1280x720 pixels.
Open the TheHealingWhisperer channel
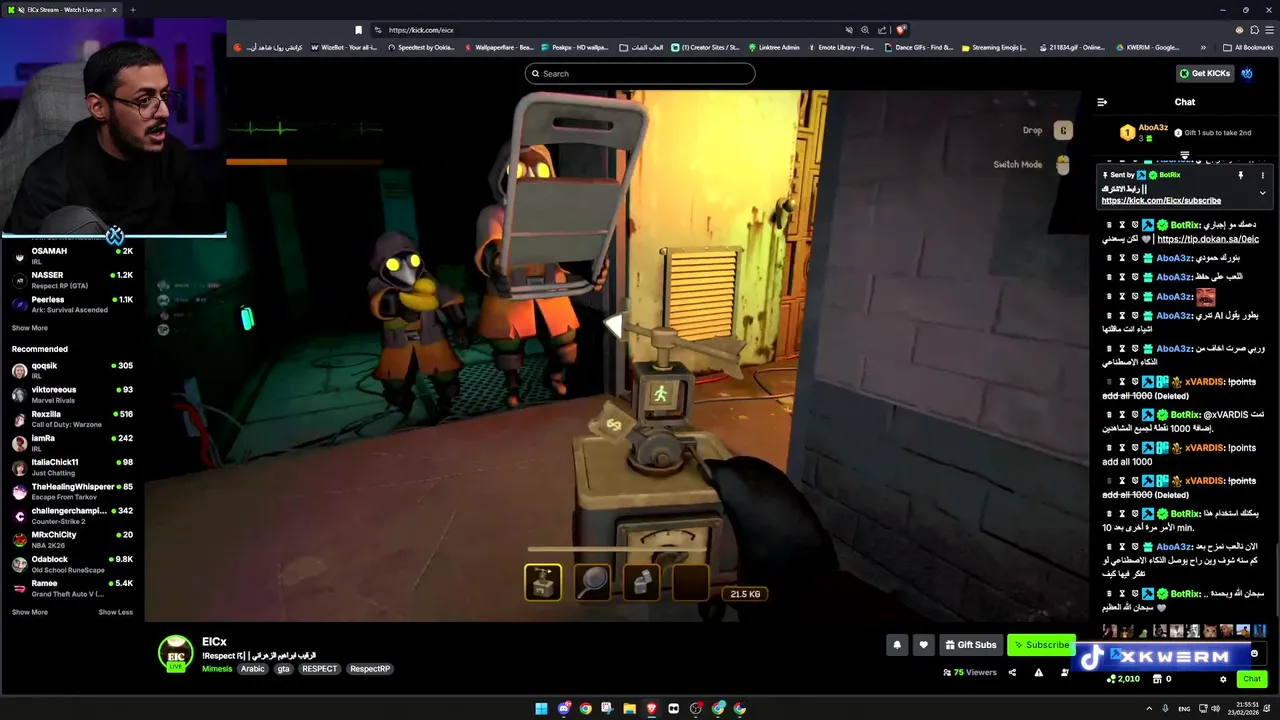coord(72,491)
